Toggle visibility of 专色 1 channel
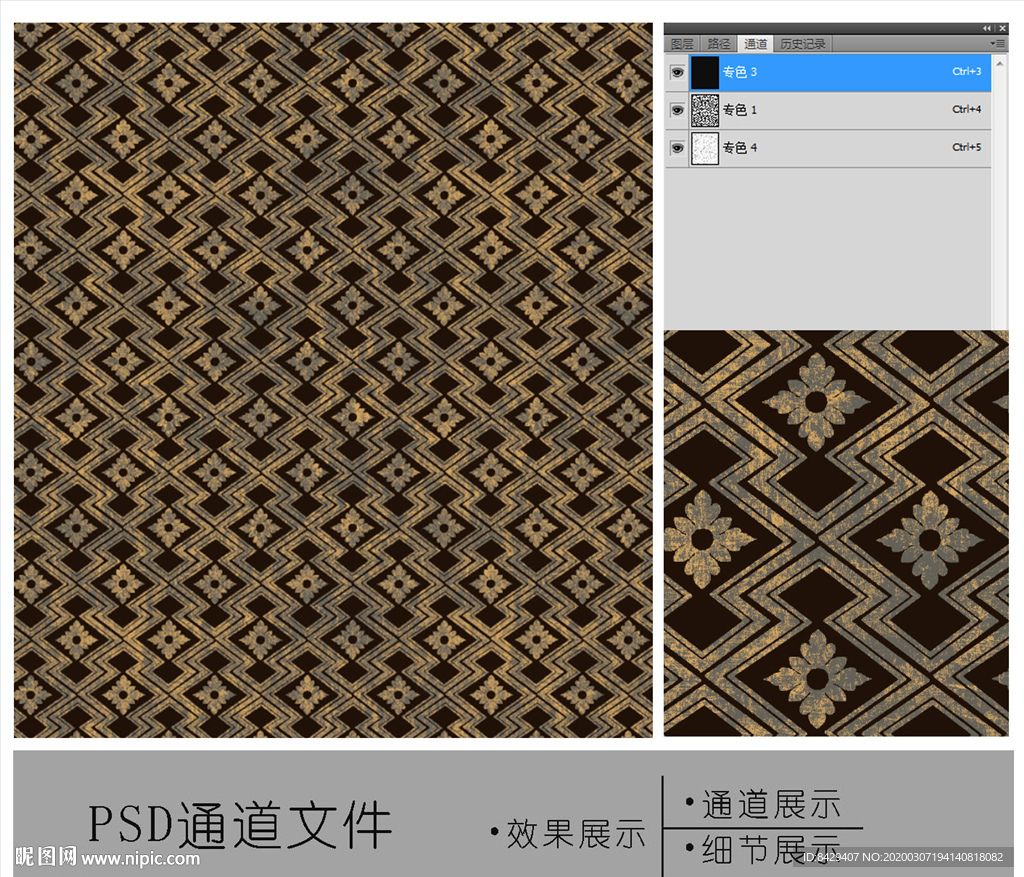This screenshot has height=877, width=1024. coord(677,110)
